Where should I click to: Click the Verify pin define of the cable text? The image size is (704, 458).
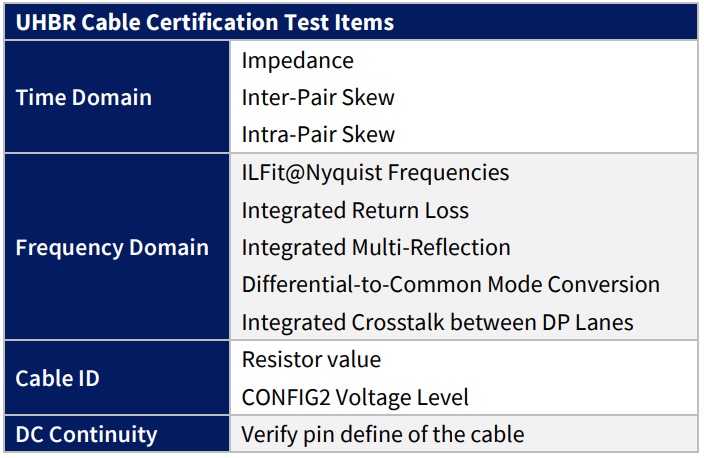[382, 435]
